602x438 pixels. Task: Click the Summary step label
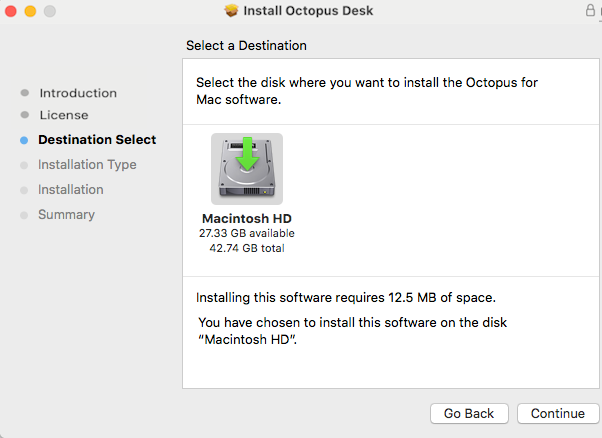tap(66, 215)
